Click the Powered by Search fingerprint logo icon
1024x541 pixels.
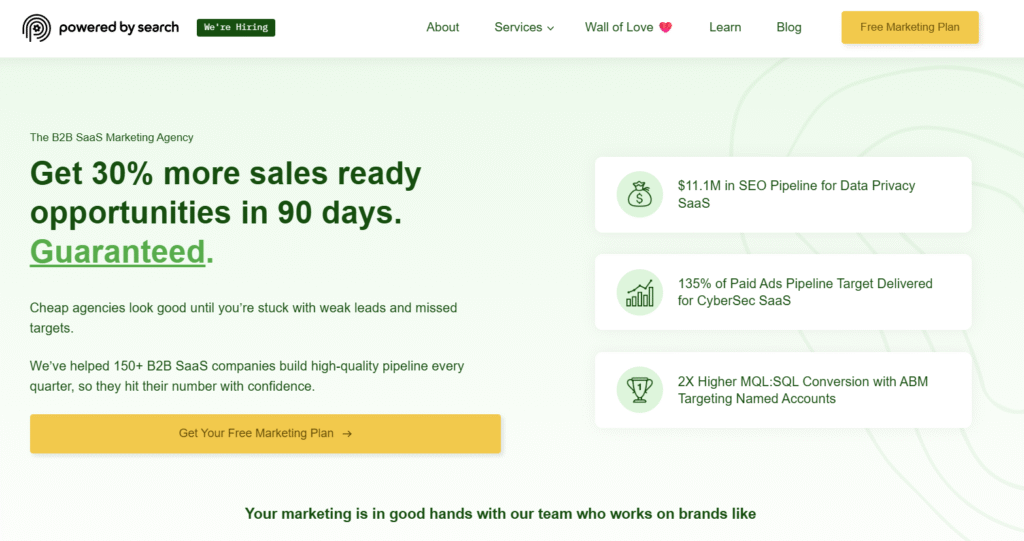37,28
